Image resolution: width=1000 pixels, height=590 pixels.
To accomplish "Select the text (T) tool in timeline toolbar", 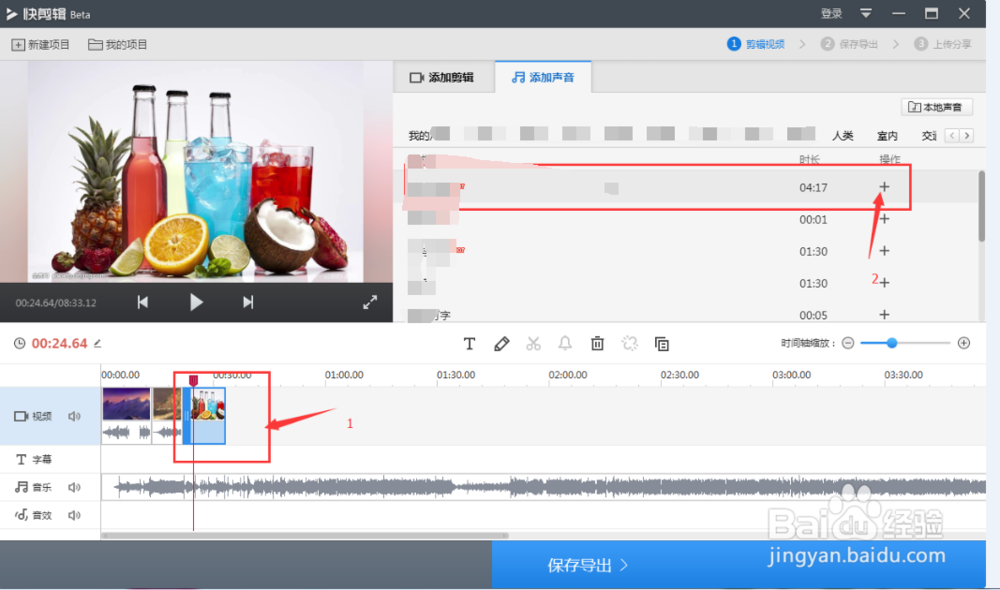I will (469, 344).
